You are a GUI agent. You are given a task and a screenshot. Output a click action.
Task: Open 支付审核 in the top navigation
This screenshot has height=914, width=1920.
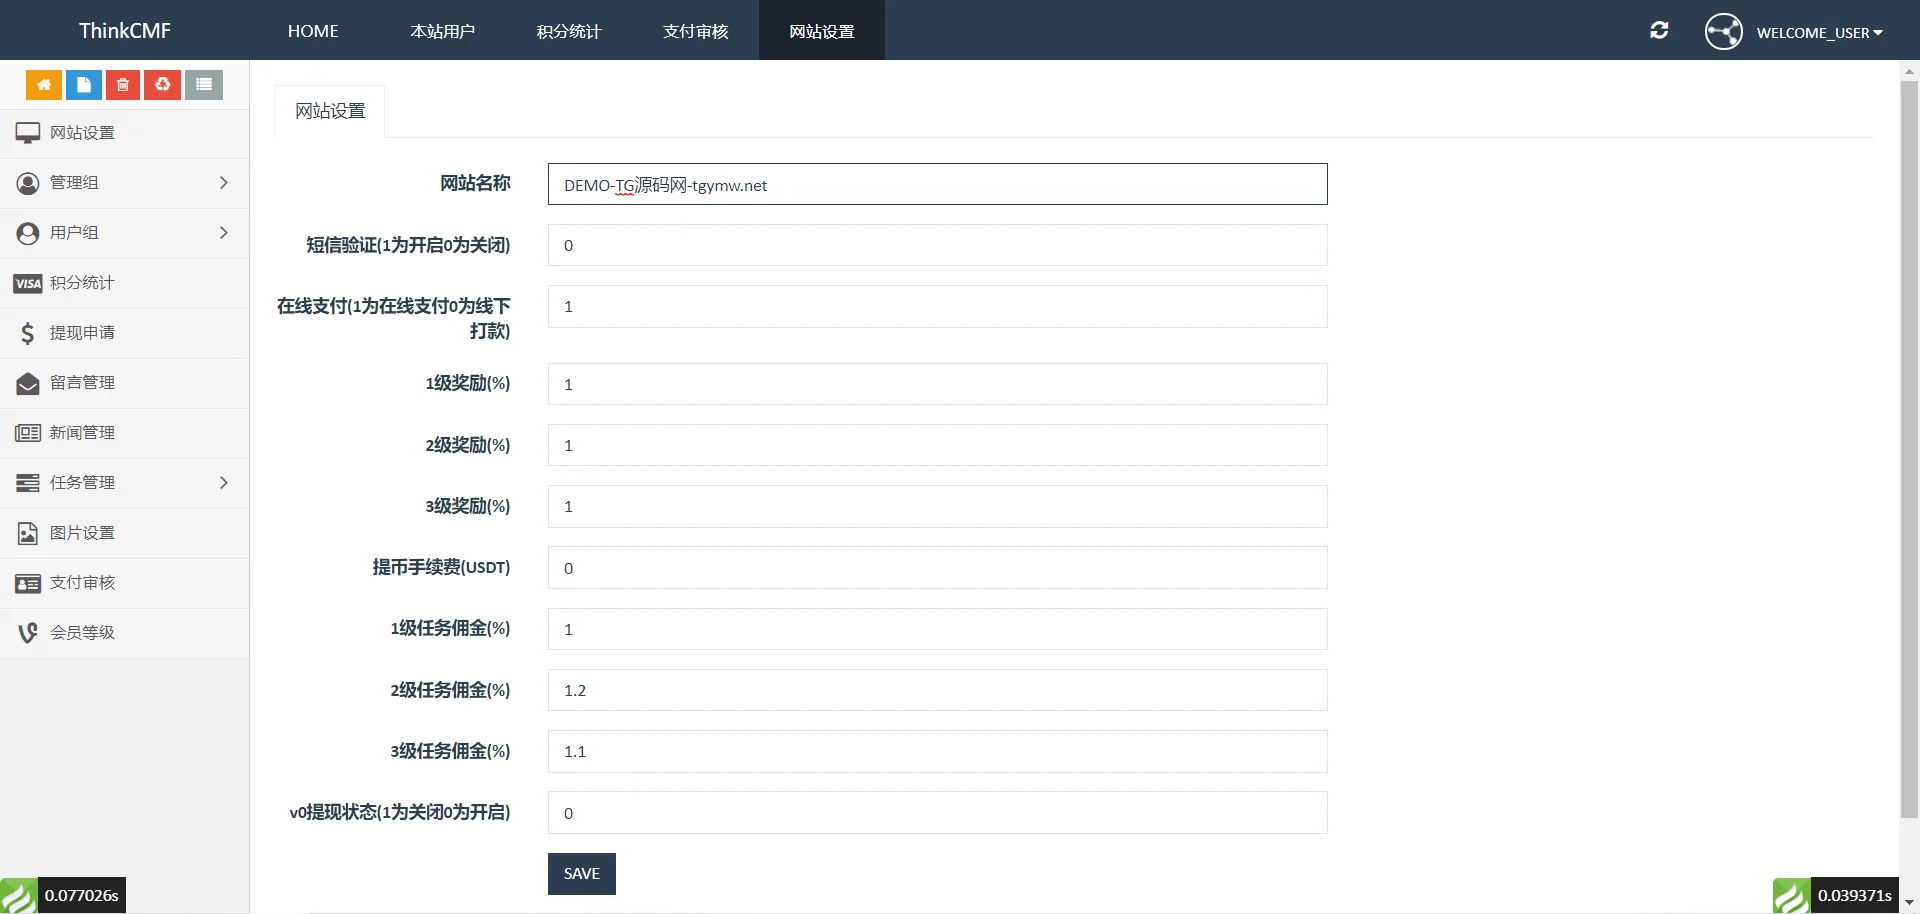(695, 31)
